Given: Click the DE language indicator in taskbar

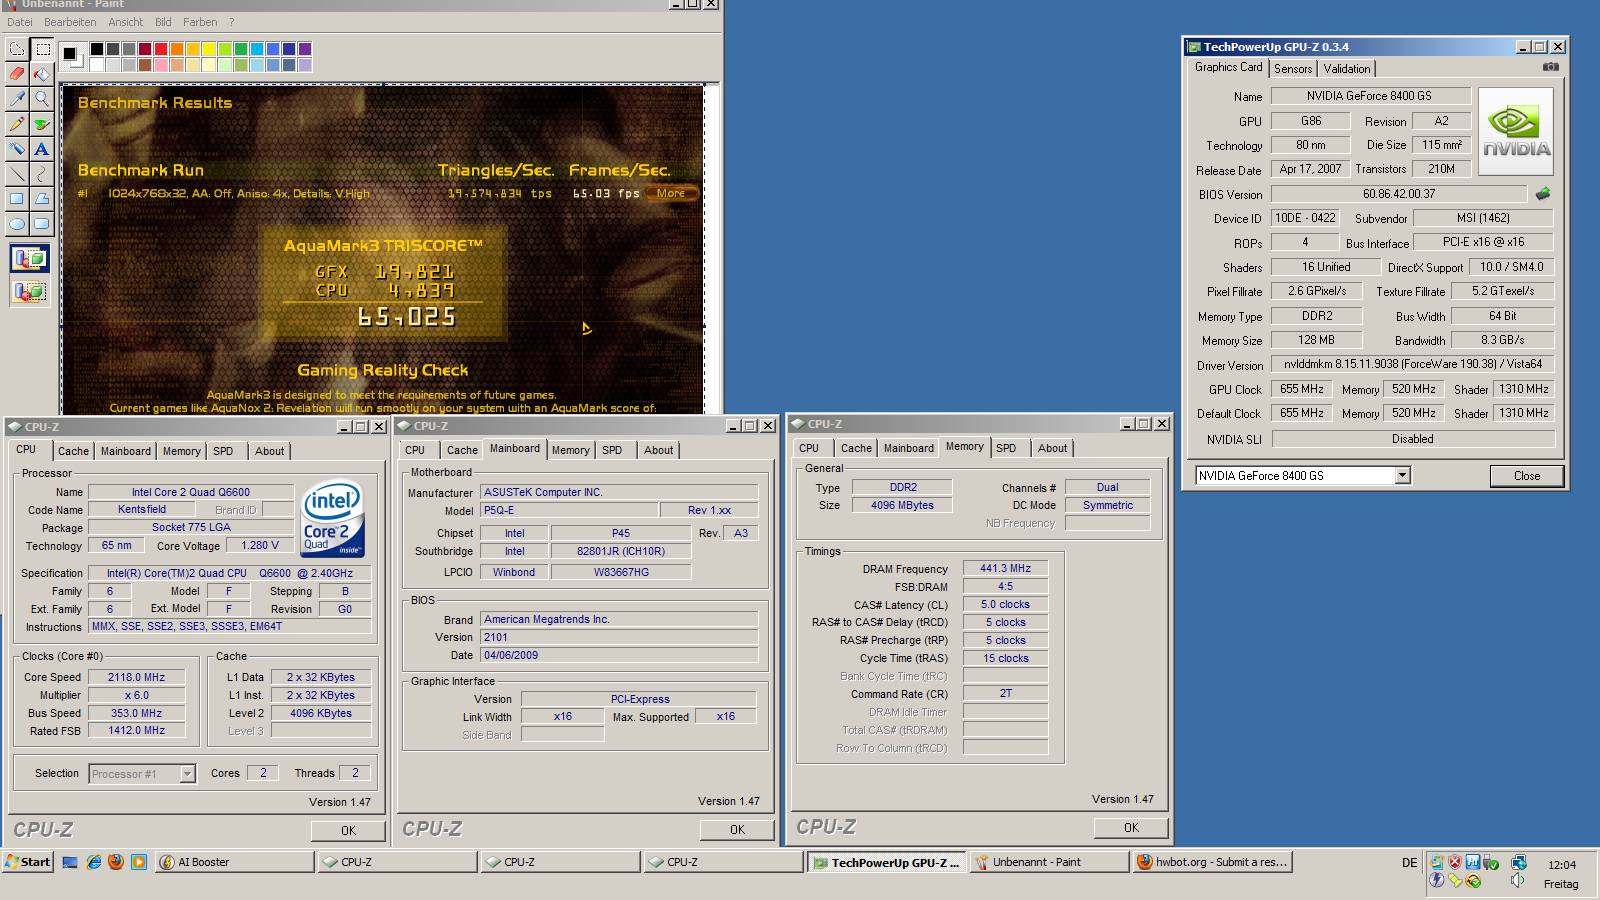Looking at the screenshot, I should 1409,863.
